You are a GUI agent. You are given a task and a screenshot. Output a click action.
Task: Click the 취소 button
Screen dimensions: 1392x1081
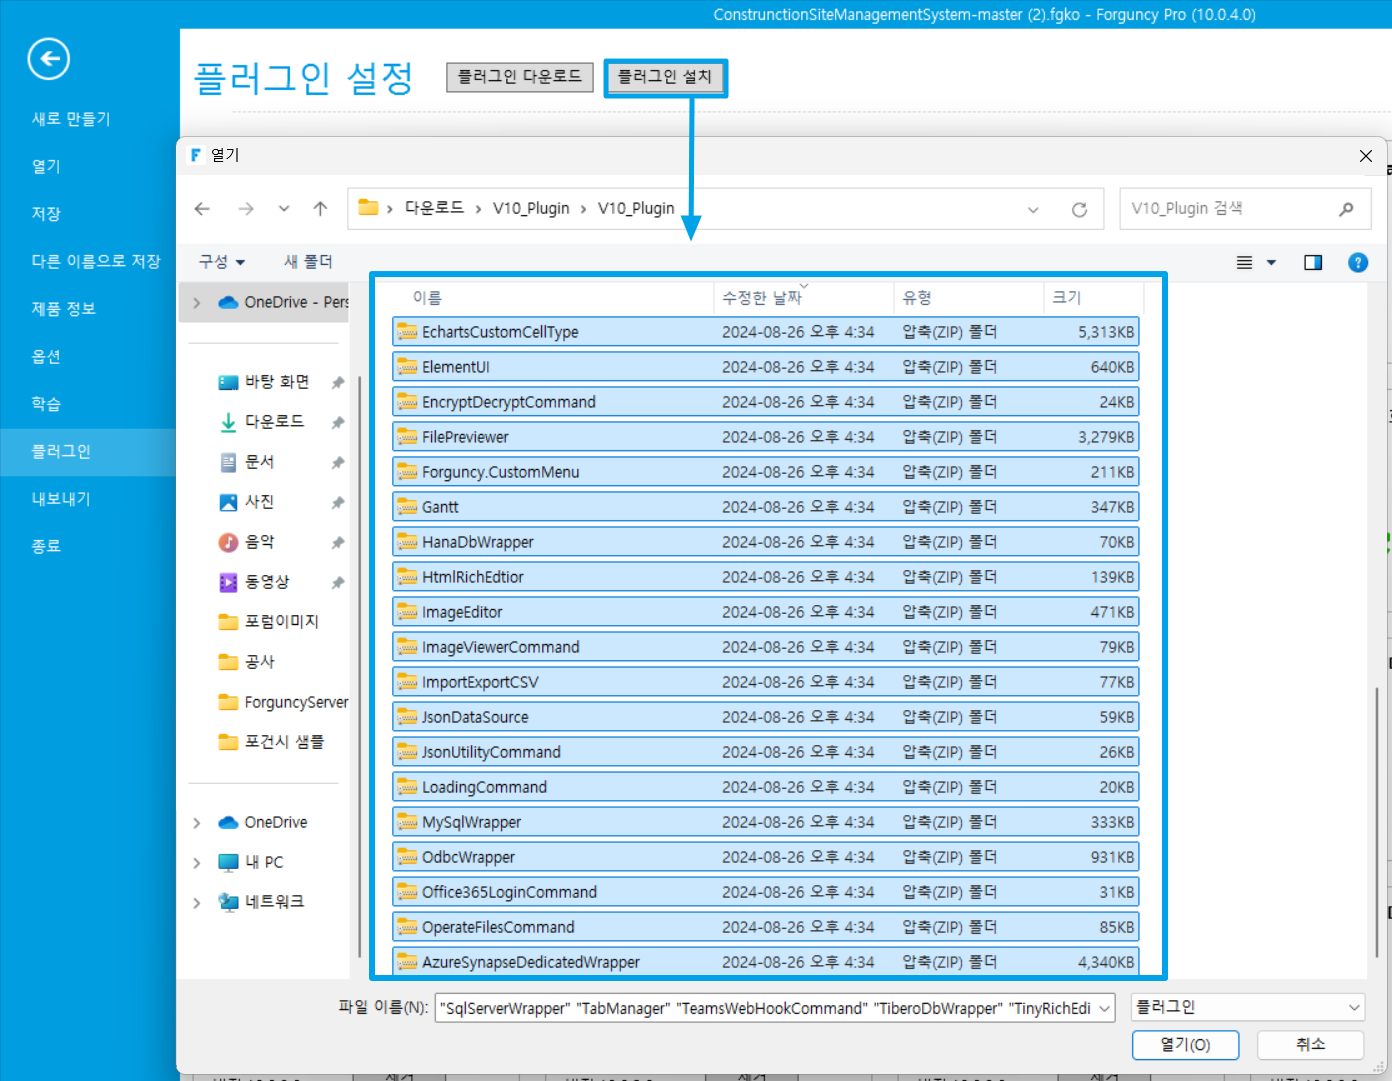coord(1310,1044)
